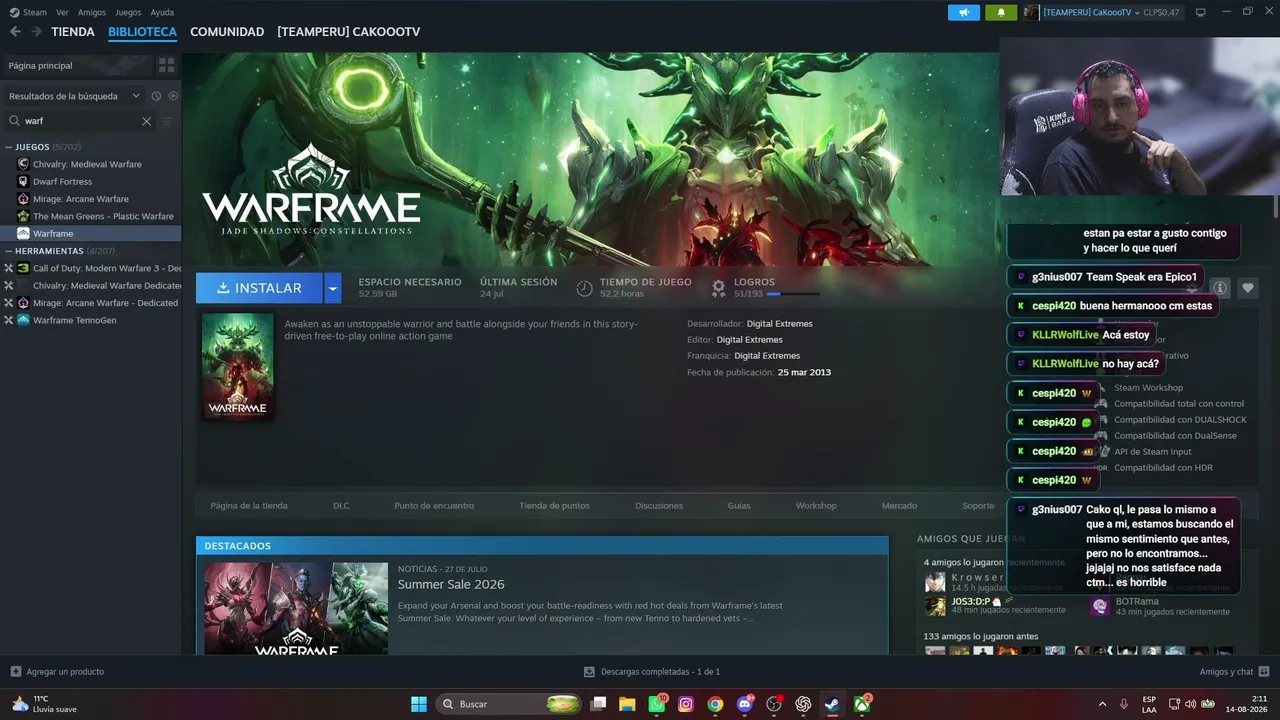Collapse the HERRAMIENTAS category
Screen dimensions: 1280x720
pyautogui.click(x=8, y=251)
